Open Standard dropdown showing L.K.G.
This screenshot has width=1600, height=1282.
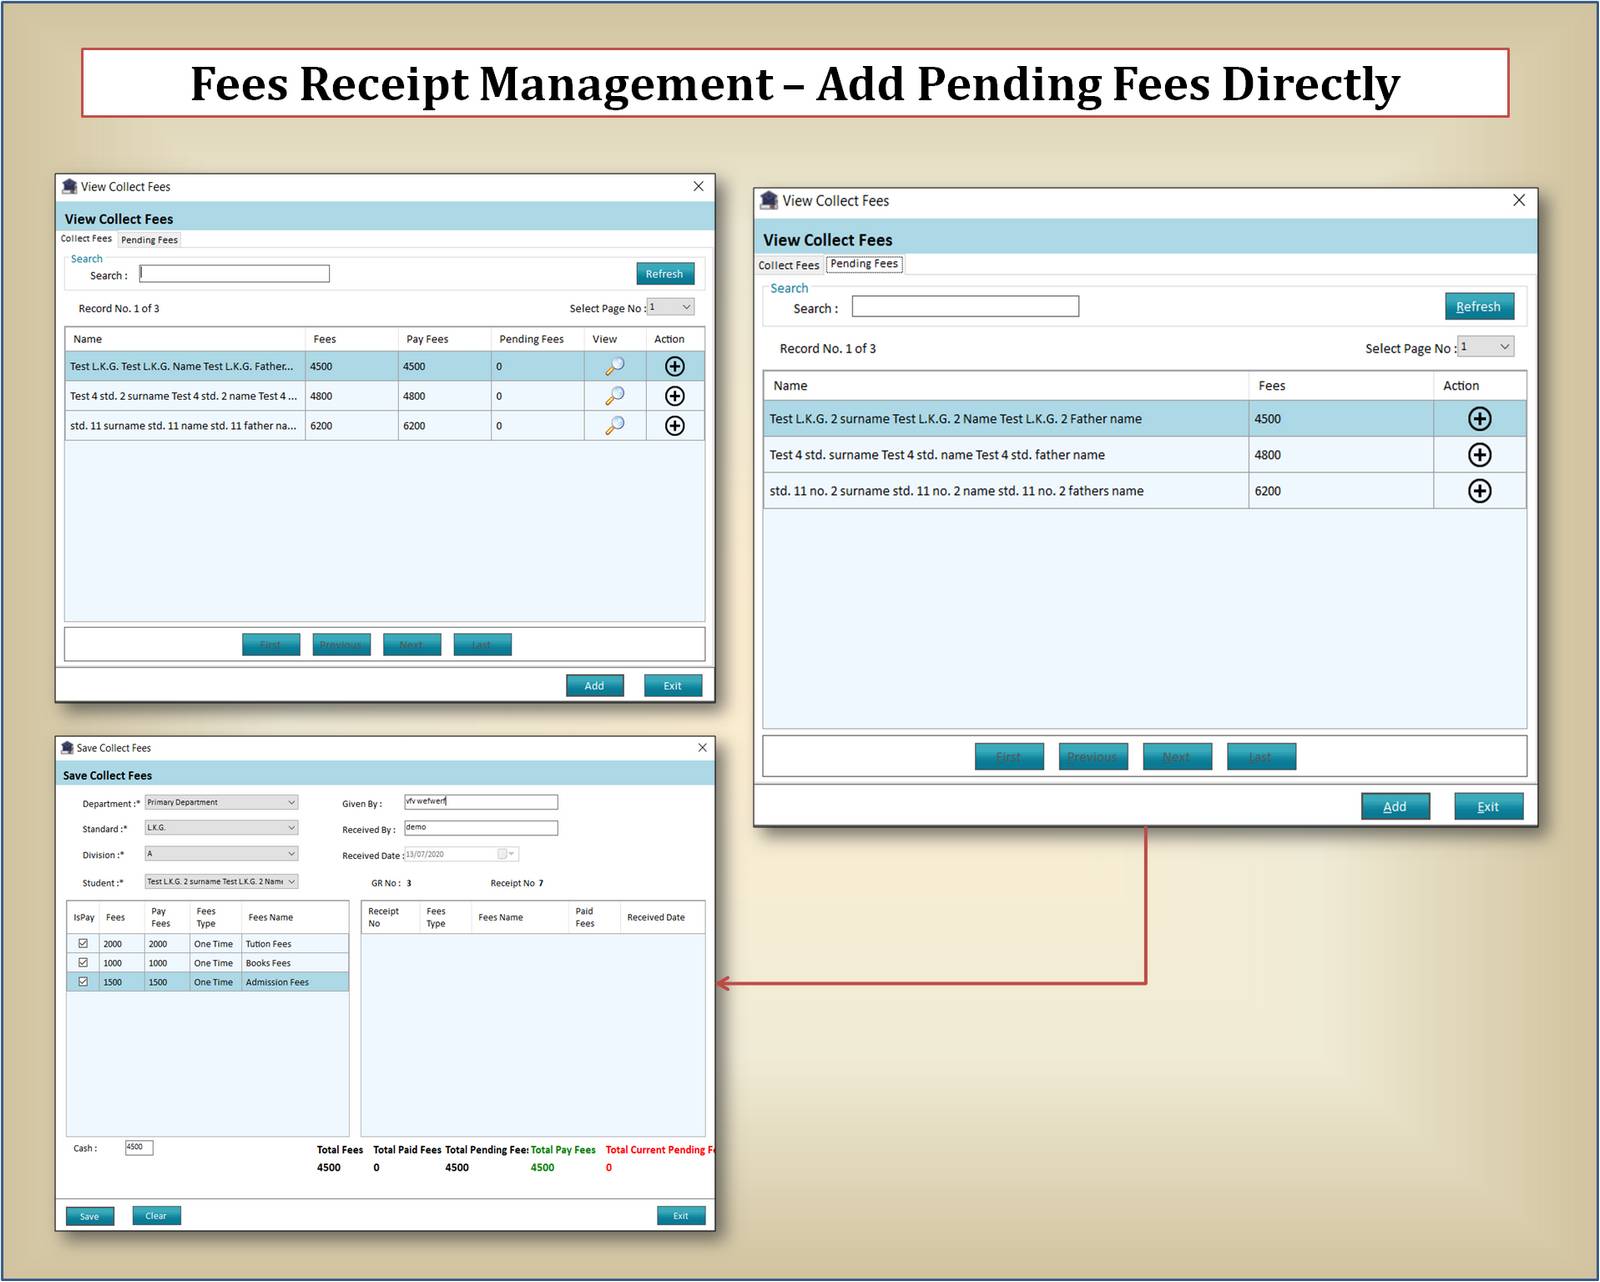pos(221,827)
